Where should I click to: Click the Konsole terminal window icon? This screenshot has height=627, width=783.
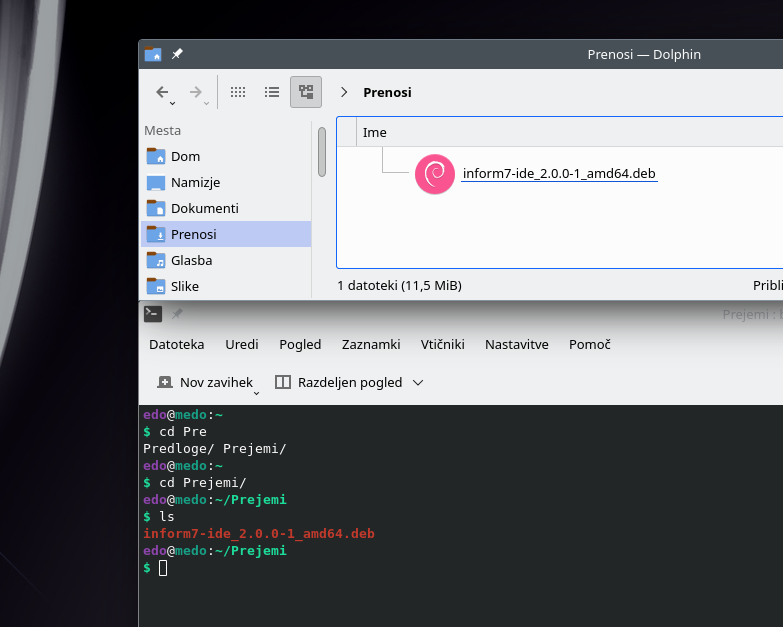[153, 314]
